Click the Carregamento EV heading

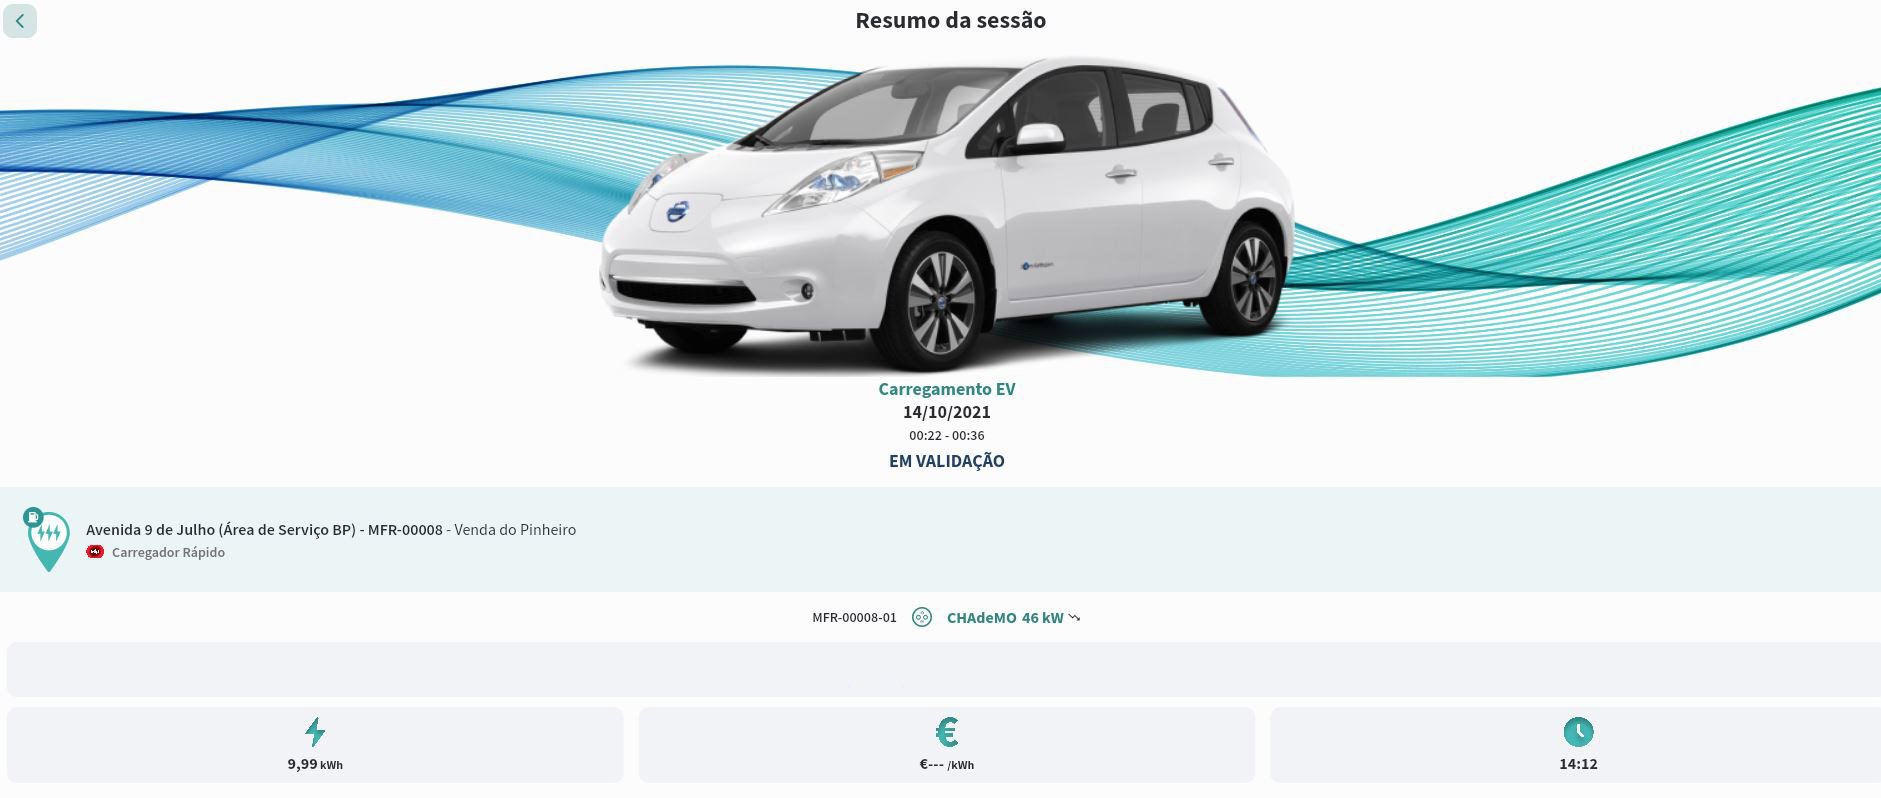coord(947,389)
